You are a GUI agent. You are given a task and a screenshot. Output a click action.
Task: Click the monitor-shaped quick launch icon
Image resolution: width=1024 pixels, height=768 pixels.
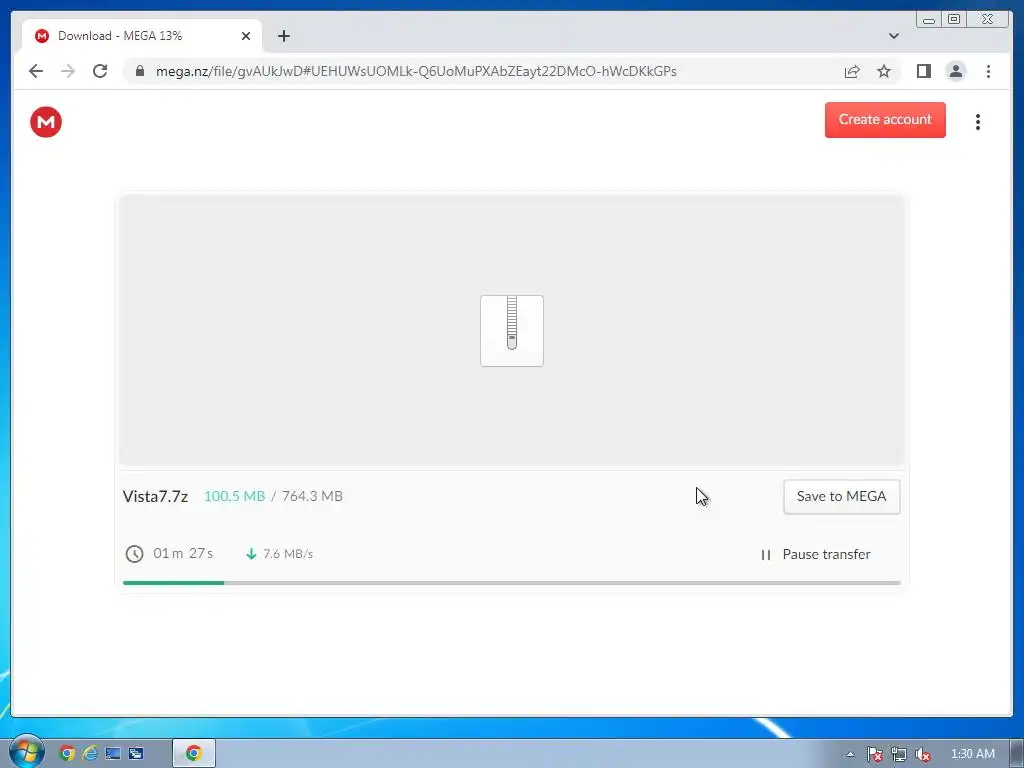point(113,754)
